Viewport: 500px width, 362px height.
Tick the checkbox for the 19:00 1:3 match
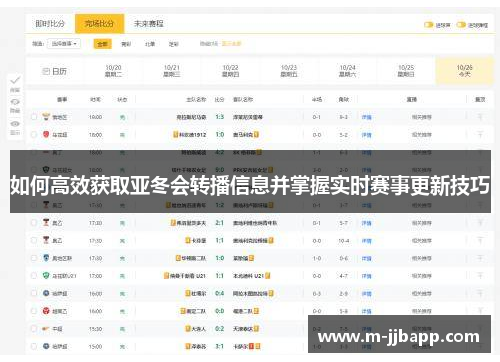[x=34, y=117]
